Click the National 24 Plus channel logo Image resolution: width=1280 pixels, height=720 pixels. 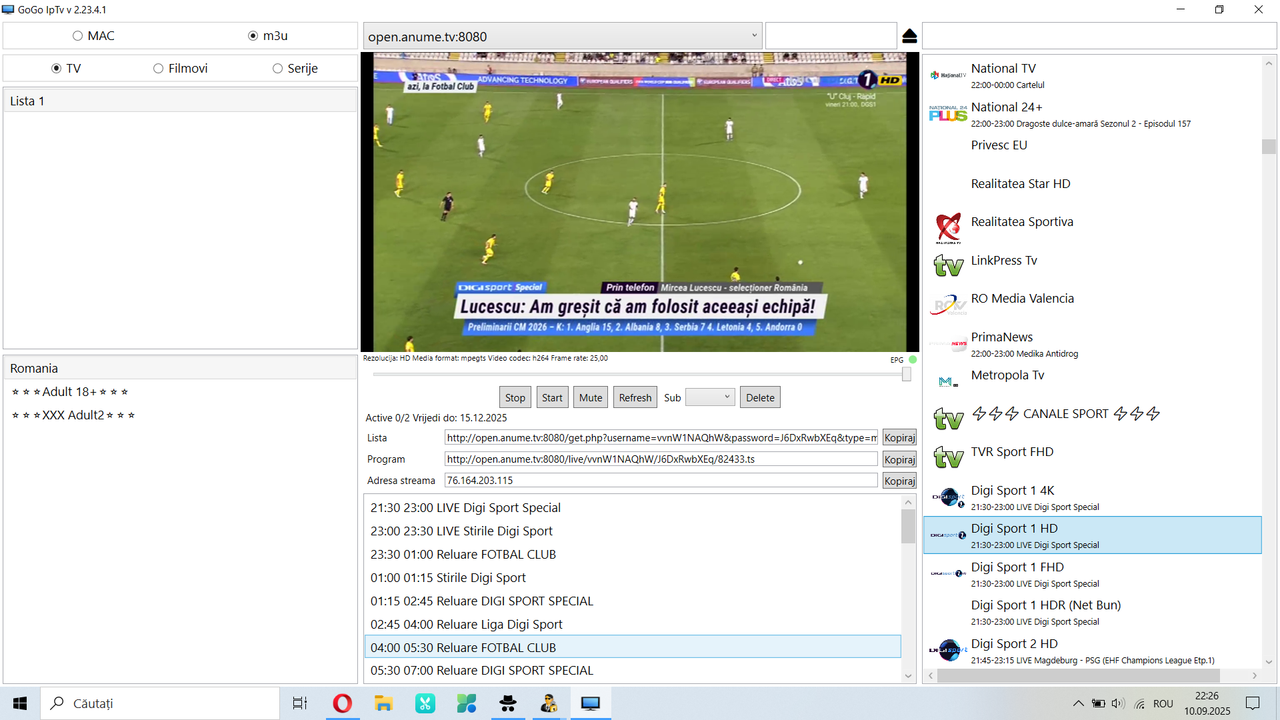947,114
